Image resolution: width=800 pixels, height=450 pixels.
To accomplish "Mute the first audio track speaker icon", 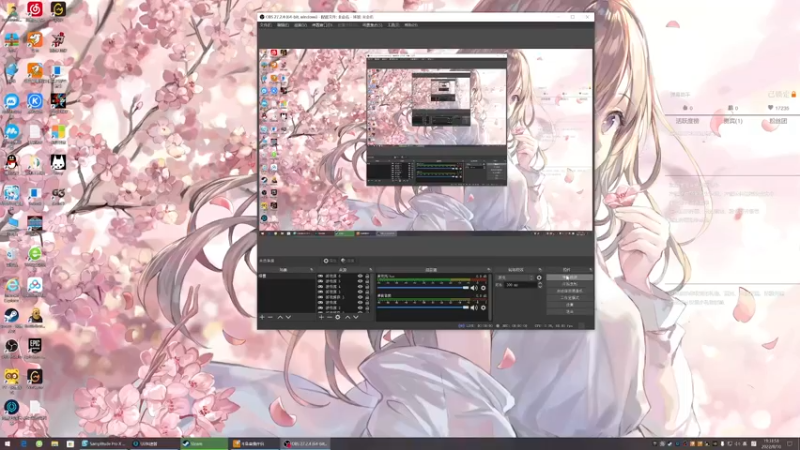I will pos(474,288).
